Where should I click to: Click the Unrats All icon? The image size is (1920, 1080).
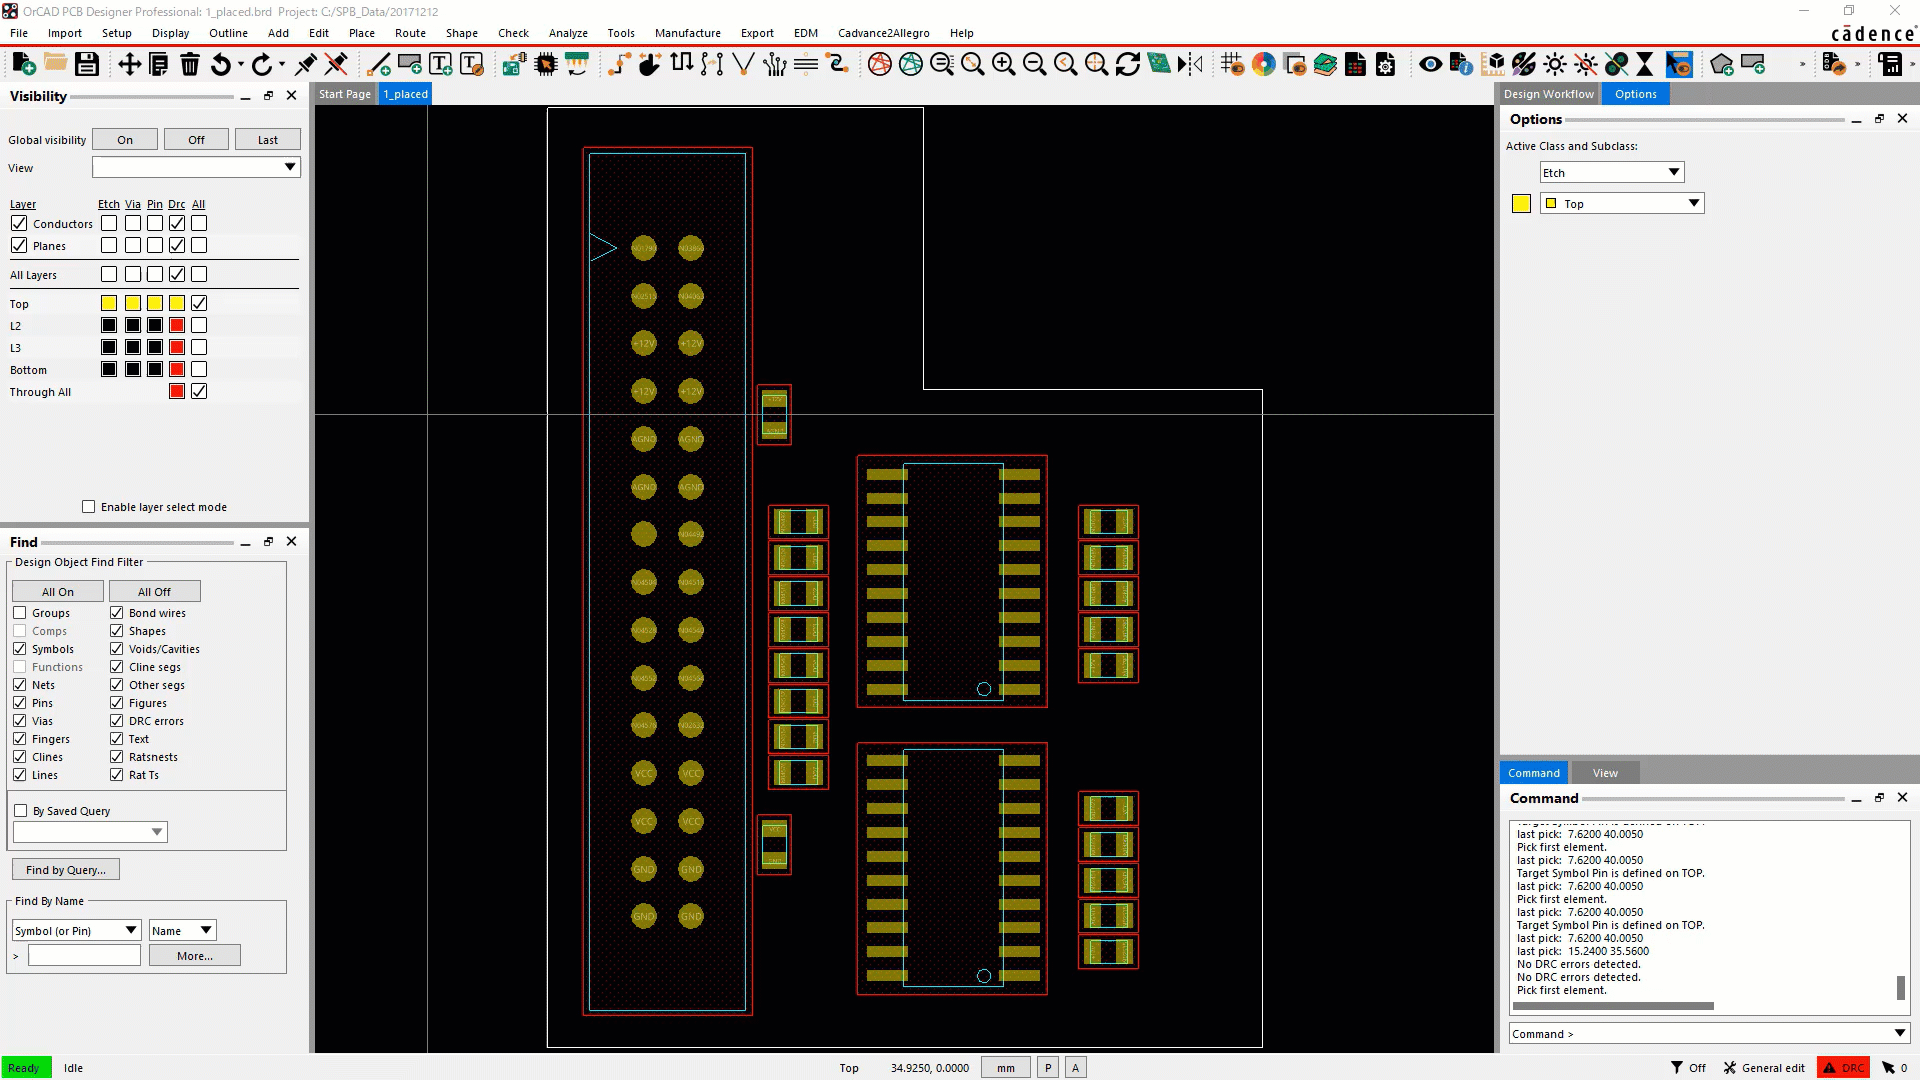point(879,64)
